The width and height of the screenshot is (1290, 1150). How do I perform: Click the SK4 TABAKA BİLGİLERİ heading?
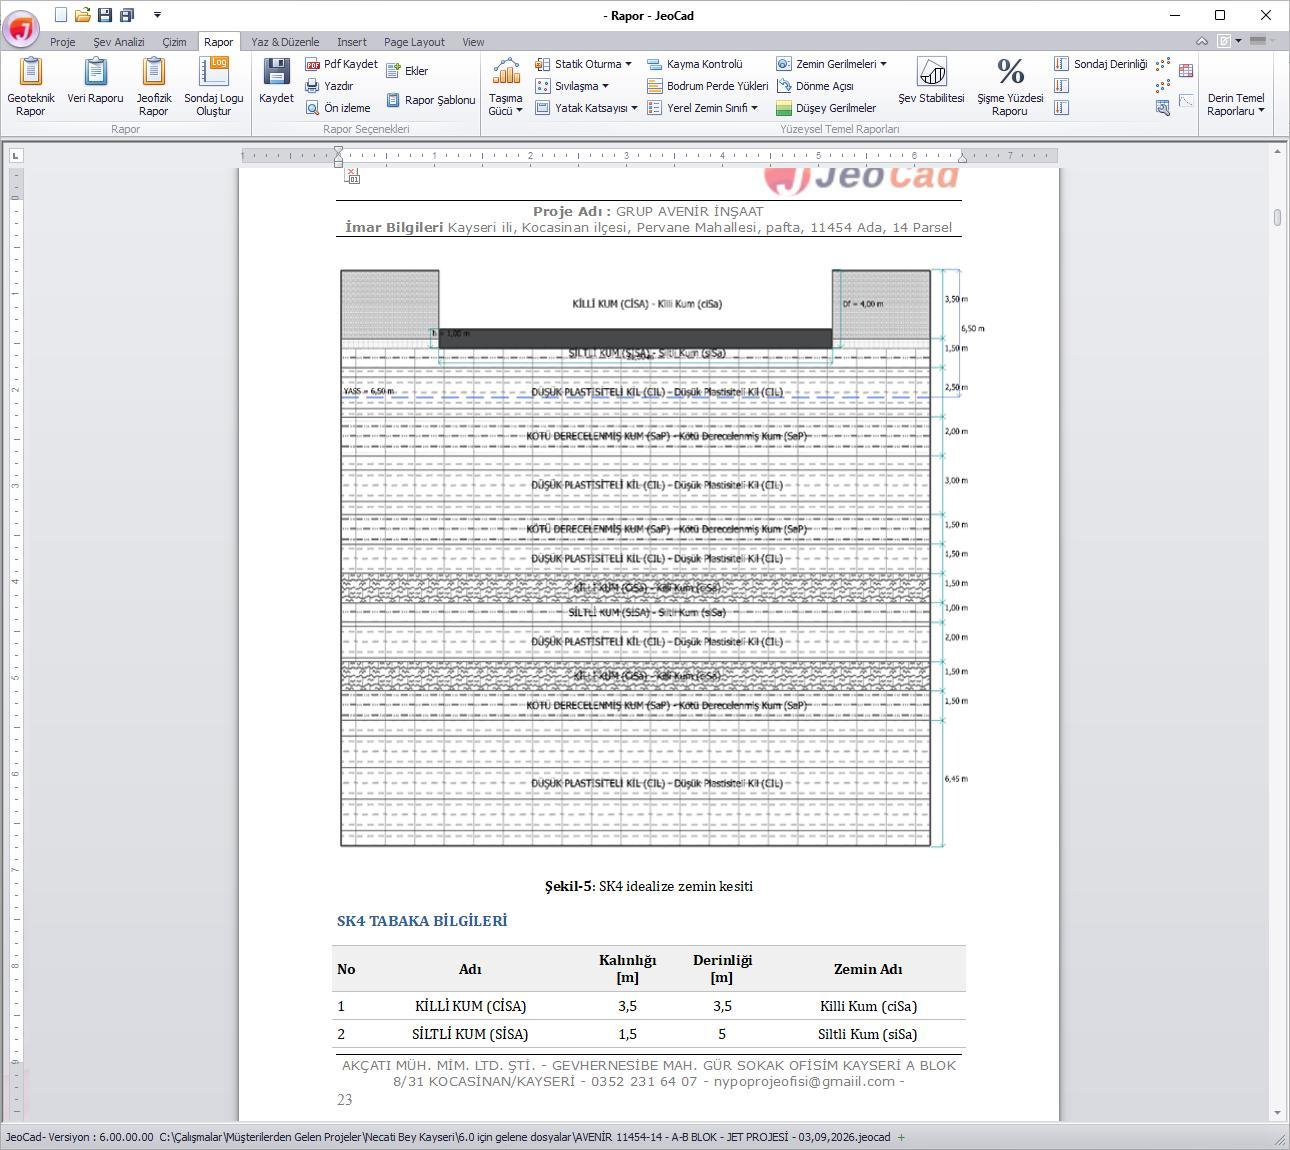[x=422, y=921]
